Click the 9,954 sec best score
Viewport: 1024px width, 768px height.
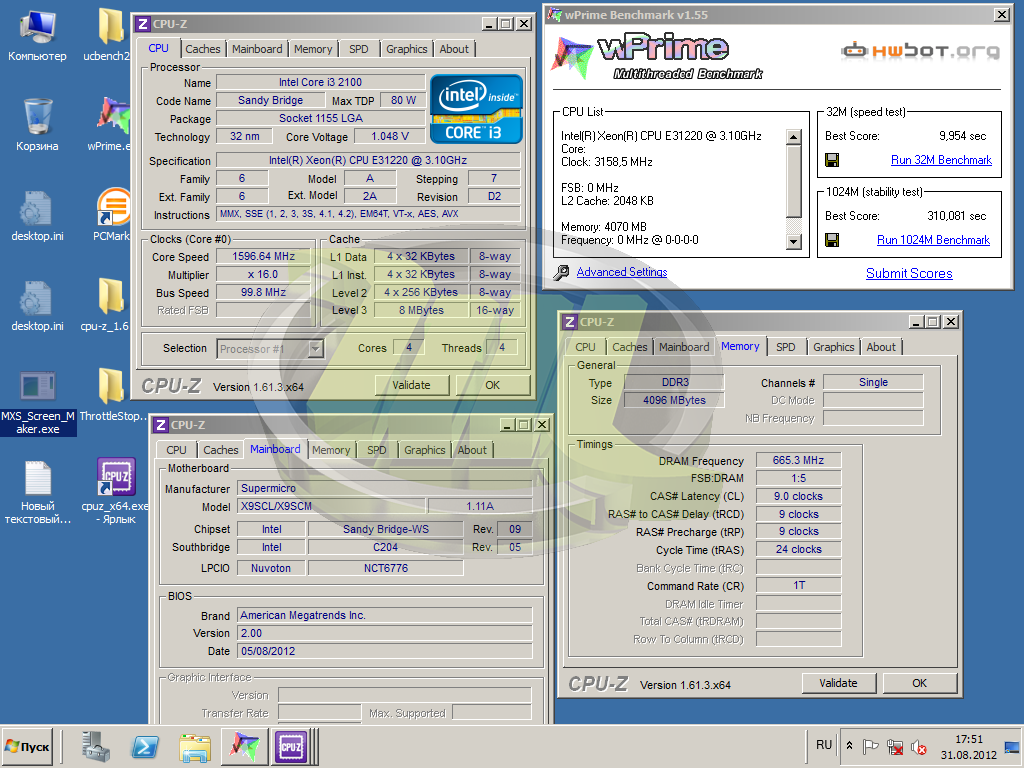tap(963, 136)
